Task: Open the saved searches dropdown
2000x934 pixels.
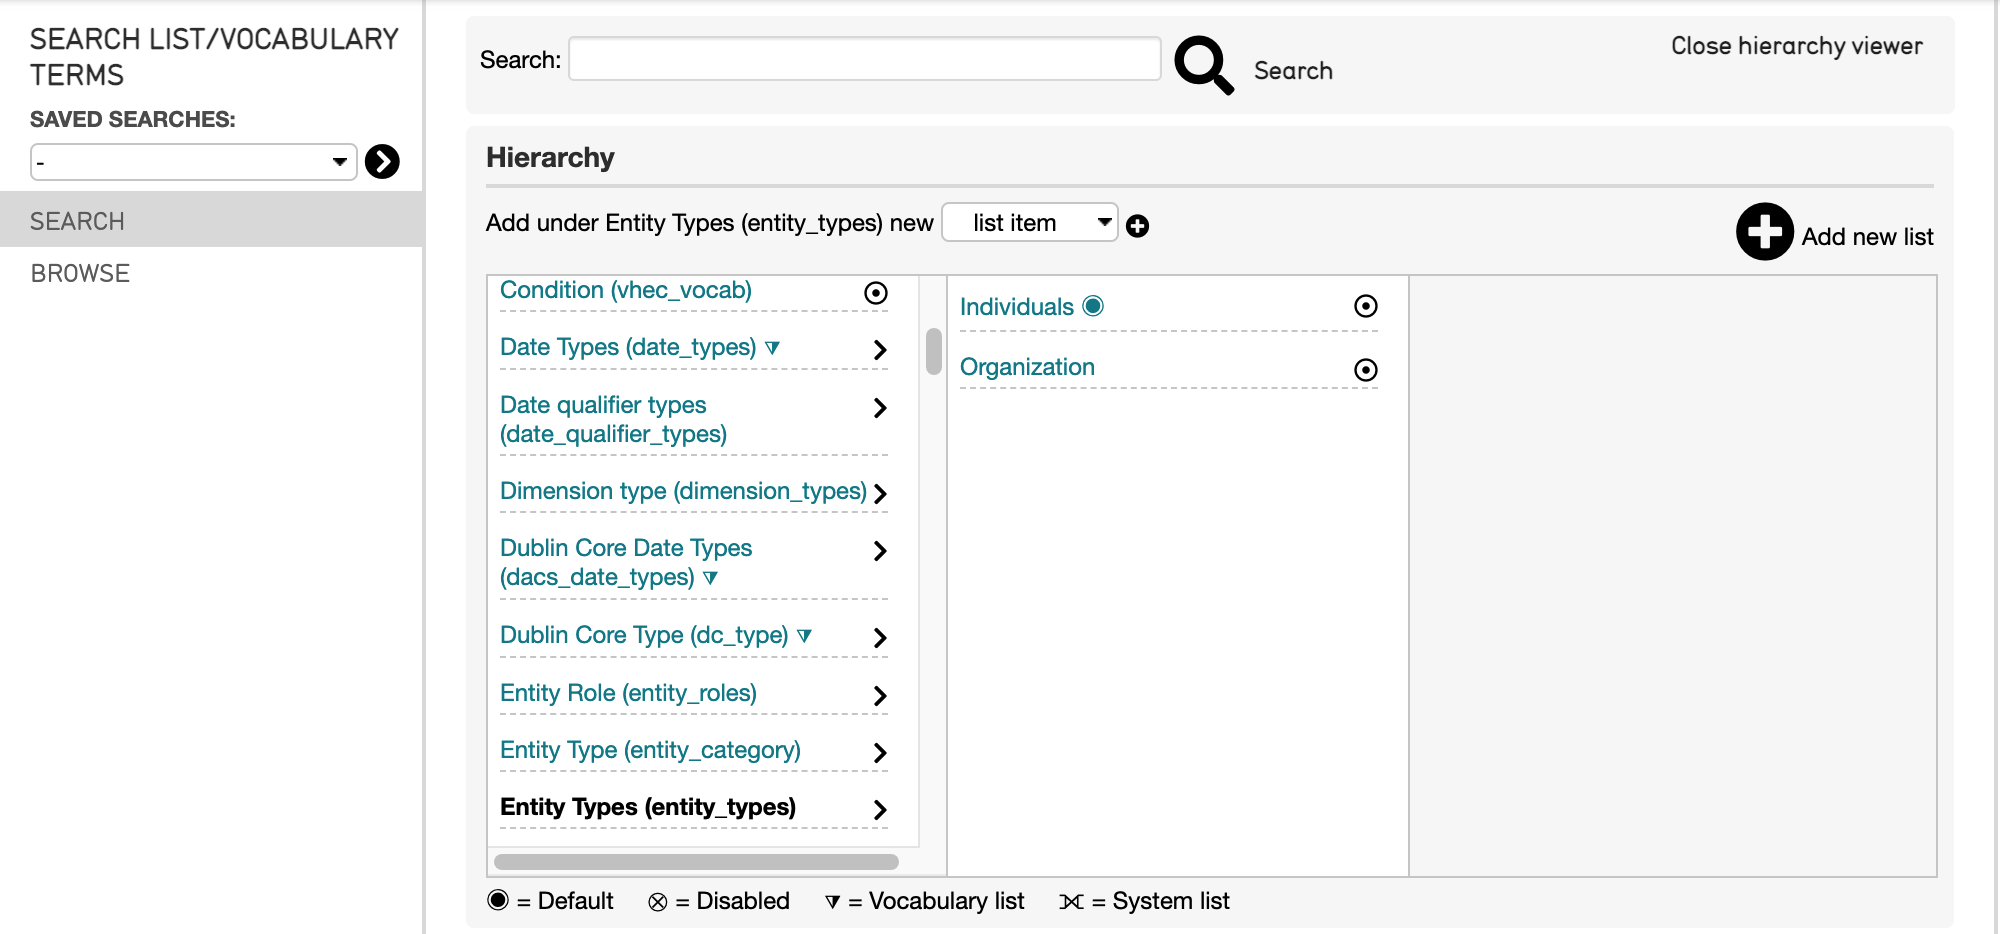Action: (x=194, y=162)
